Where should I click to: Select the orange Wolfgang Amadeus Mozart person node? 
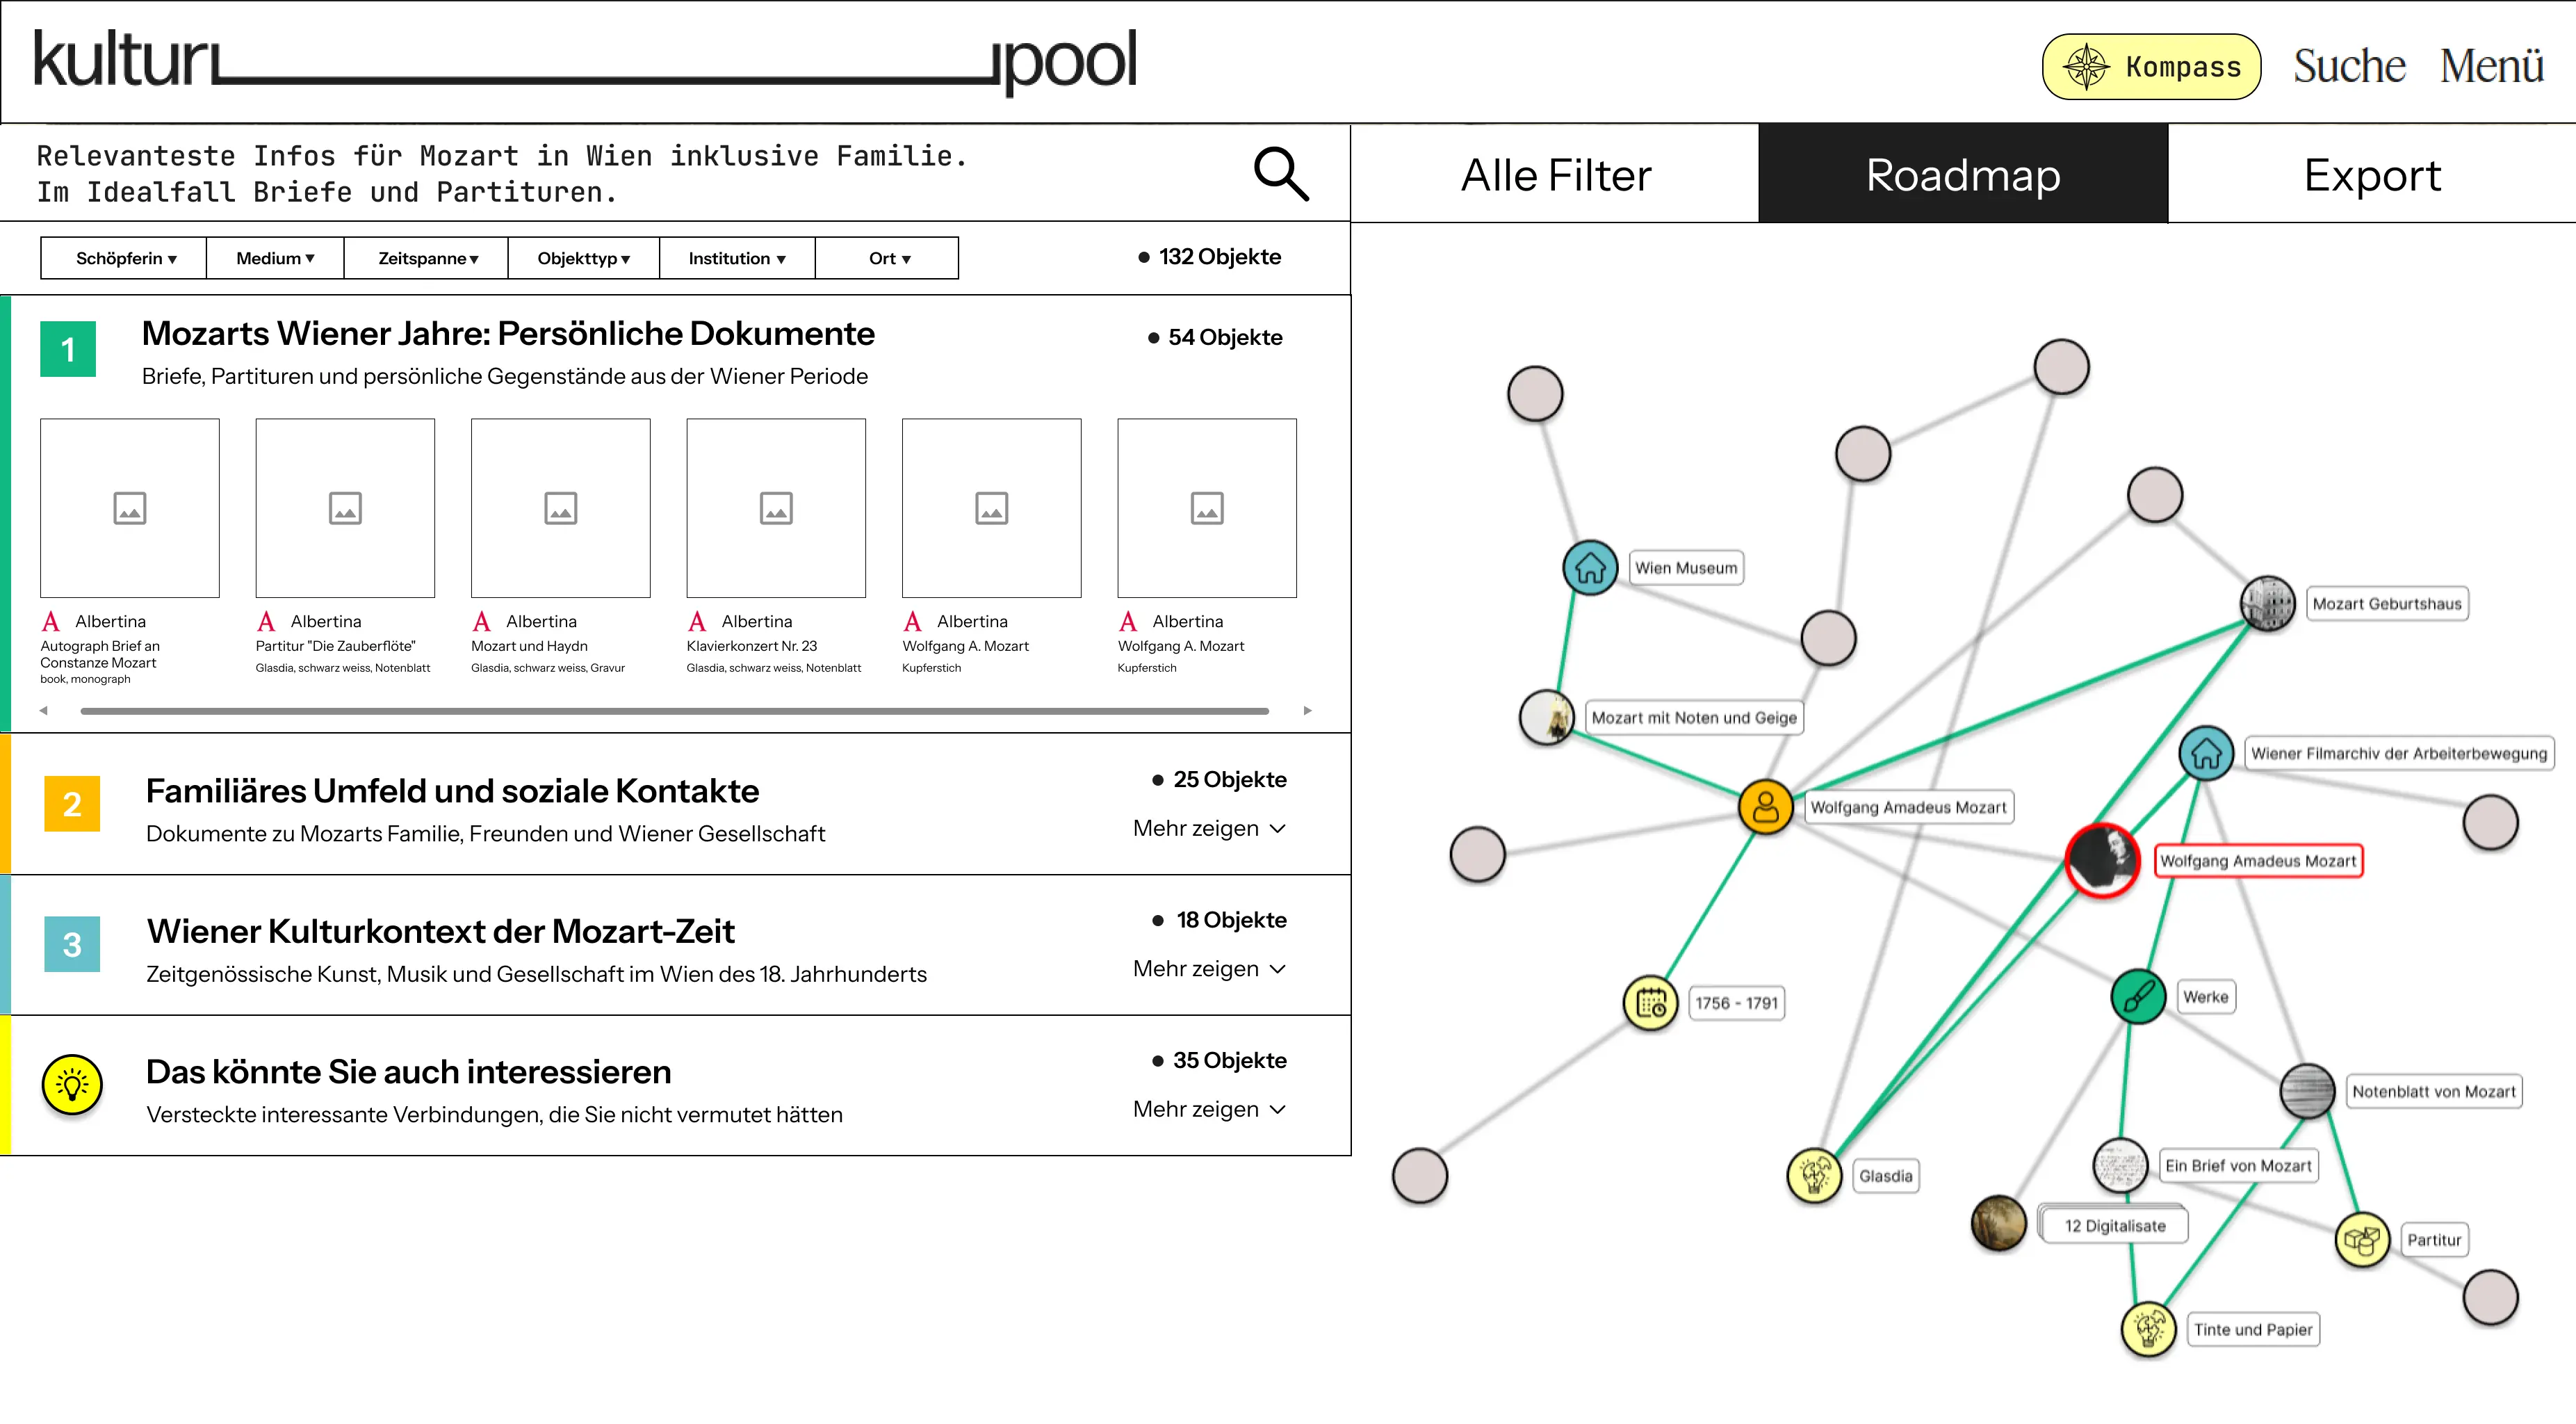pyautogui.click(x=1765, y=807)
